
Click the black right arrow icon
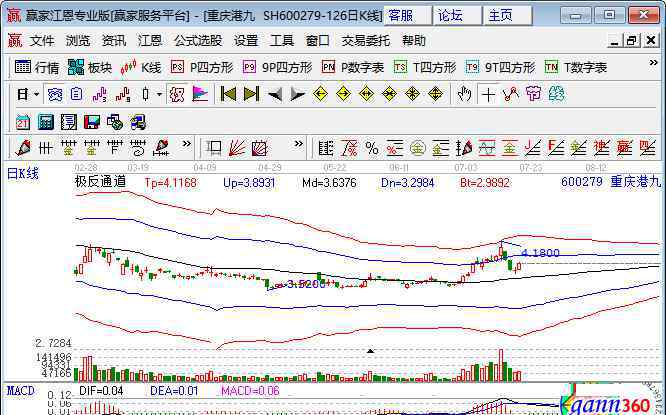[297, 94]
